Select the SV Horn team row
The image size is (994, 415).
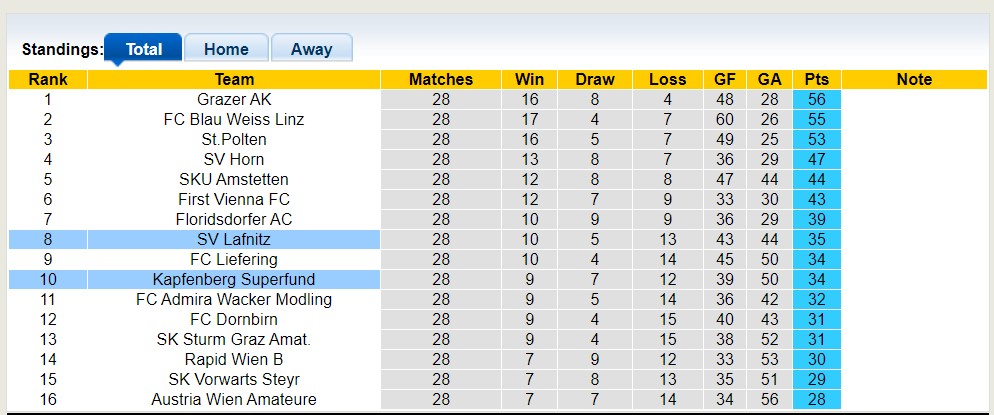coord(234,159)
